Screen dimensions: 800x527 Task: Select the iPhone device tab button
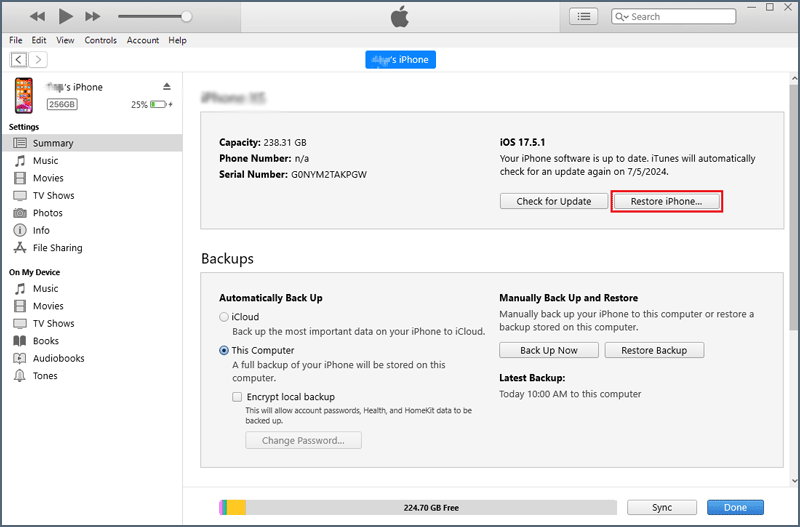click(401, 60)
